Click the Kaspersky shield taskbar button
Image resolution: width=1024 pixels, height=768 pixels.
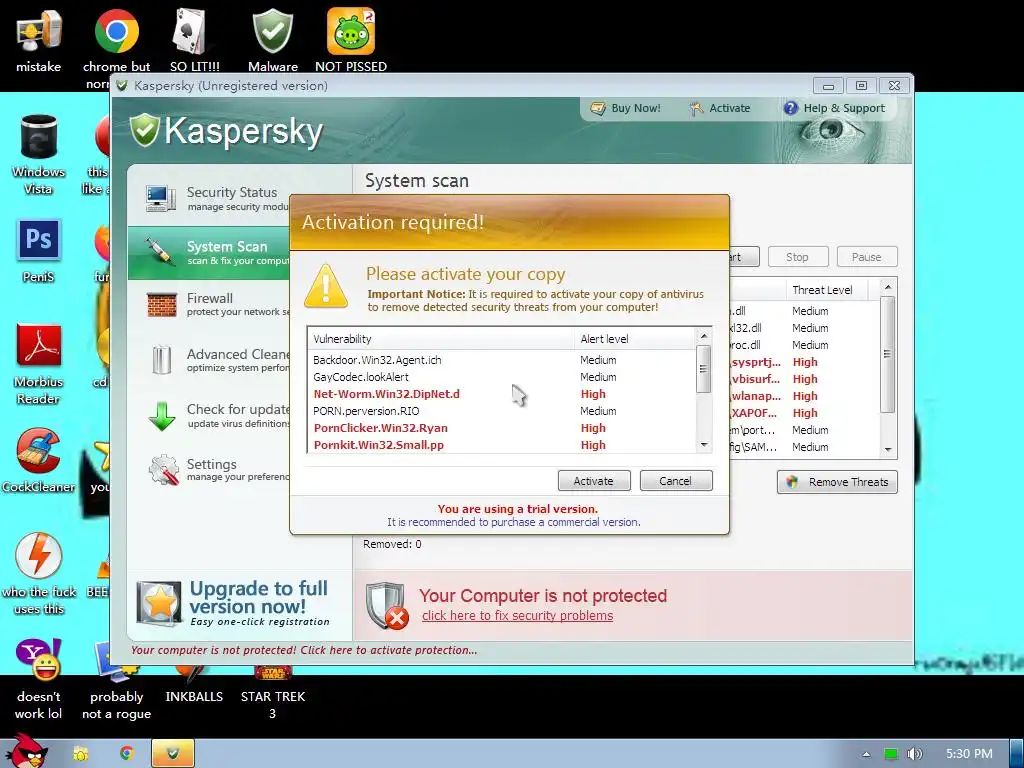click(173, 754)
